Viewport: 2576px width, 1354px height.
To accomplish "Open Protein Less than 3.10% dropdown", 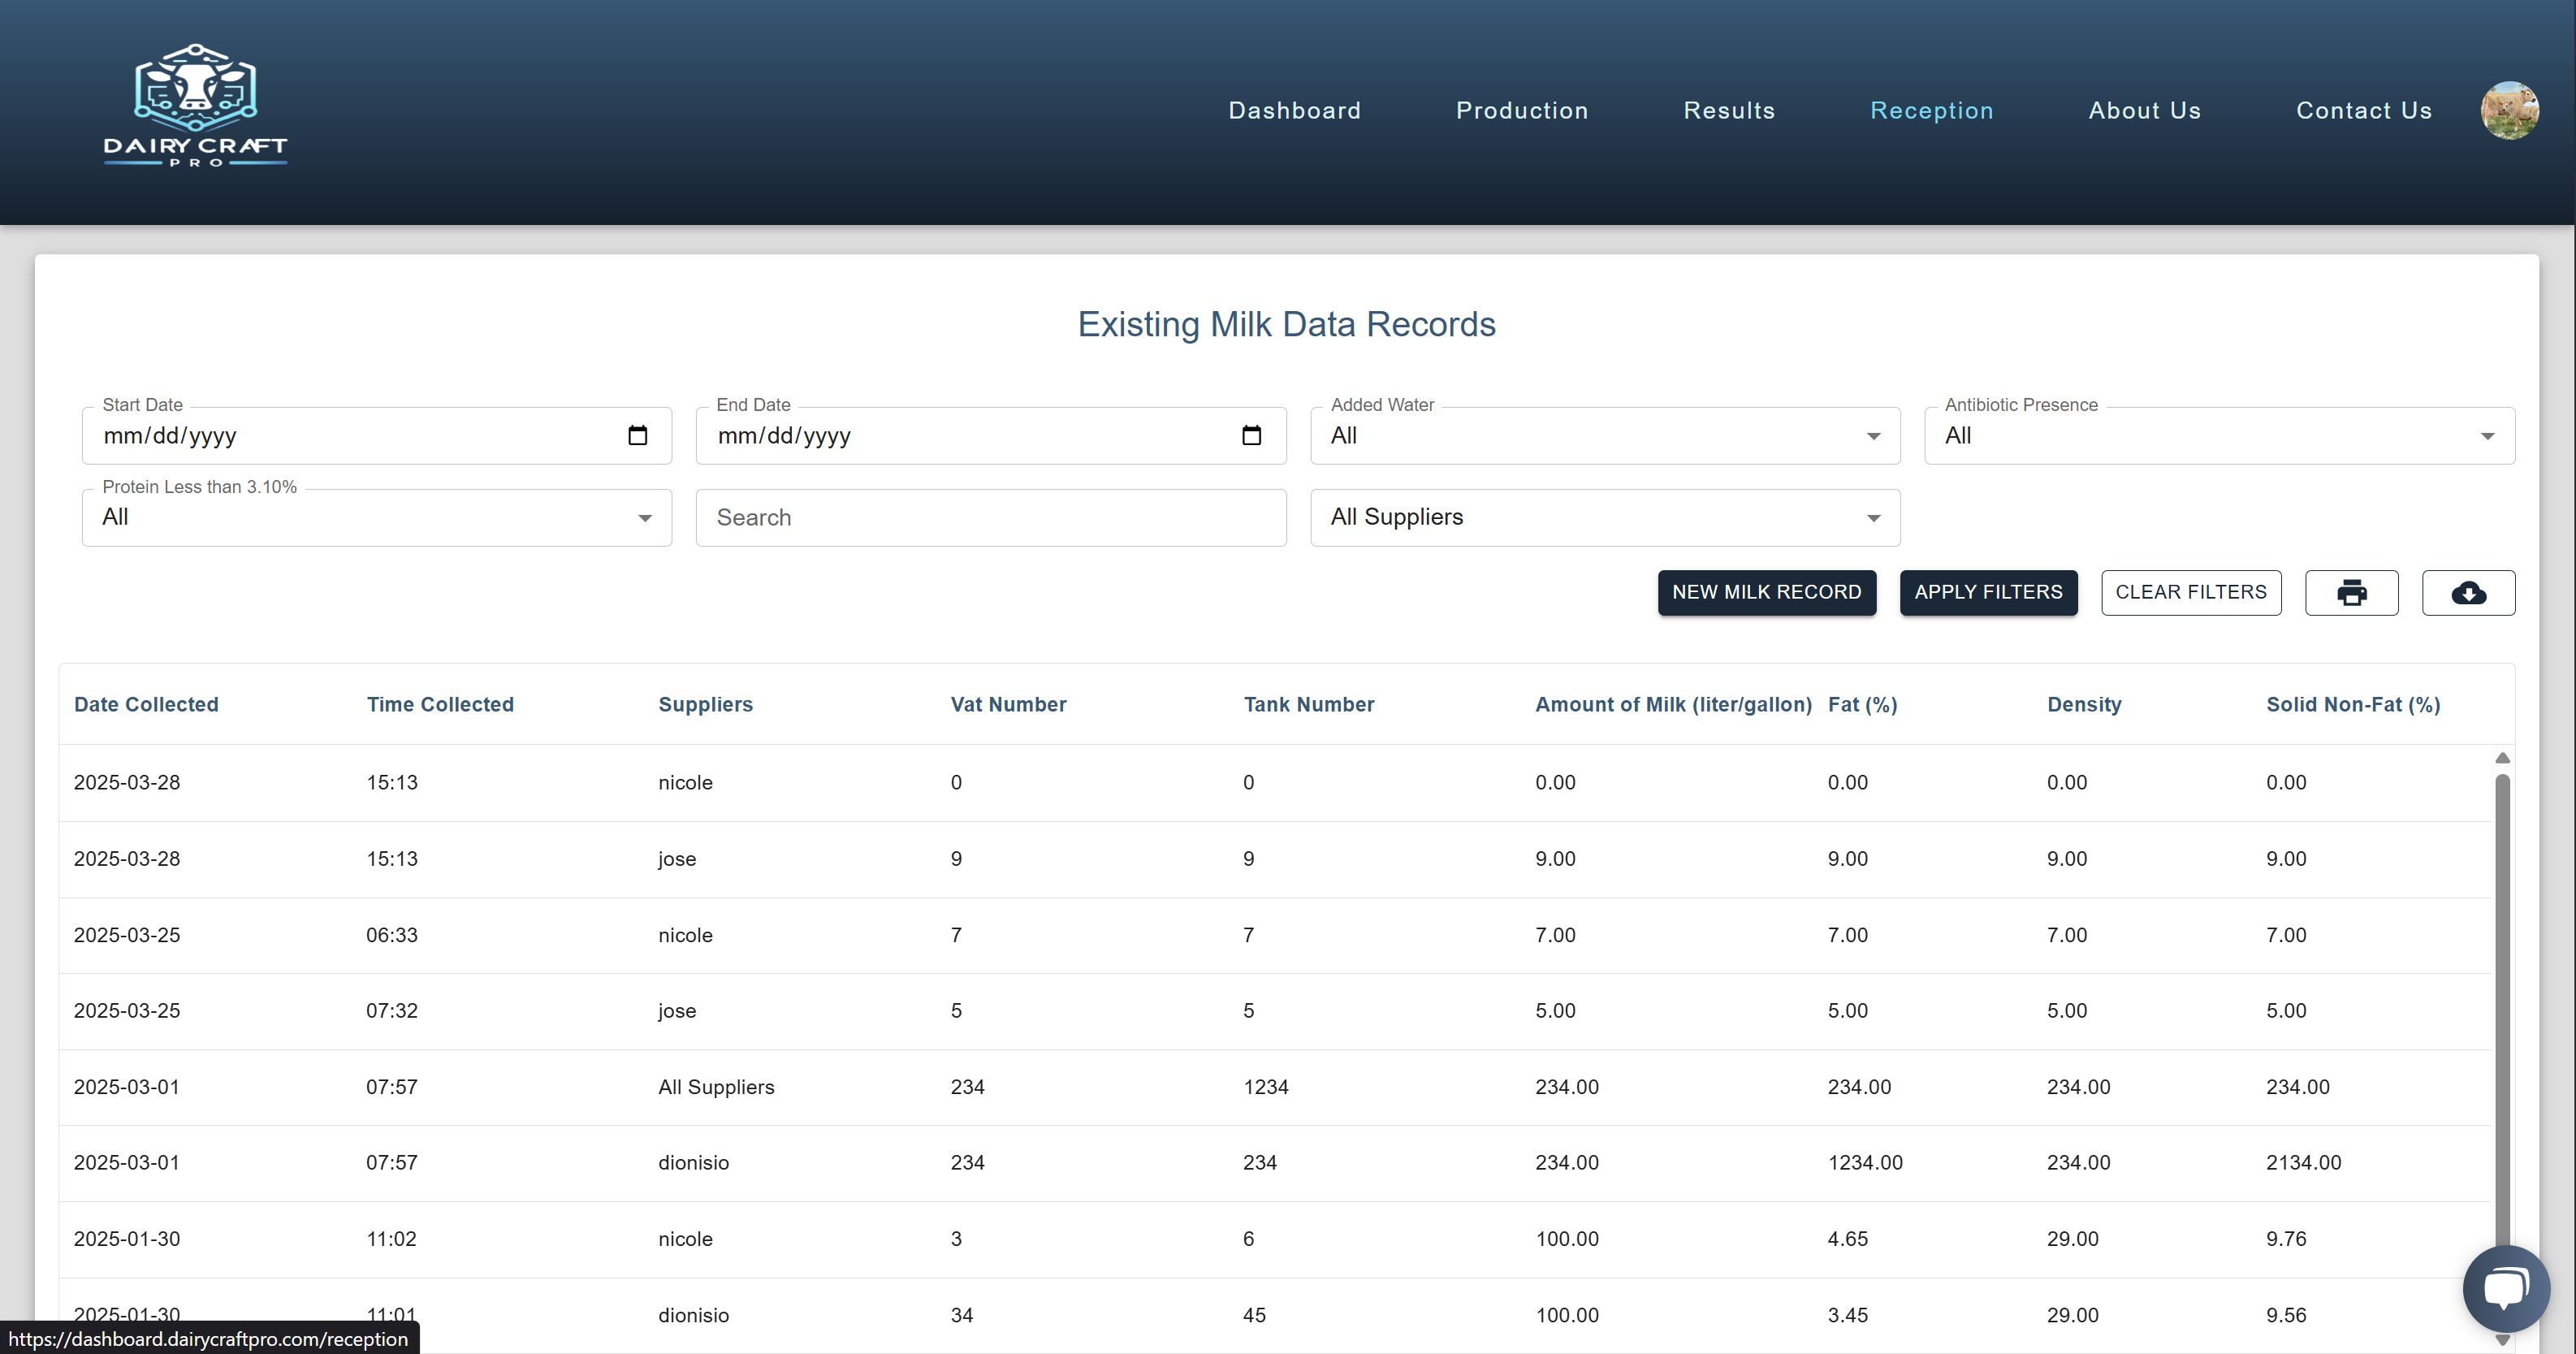I will coord(376,518).
